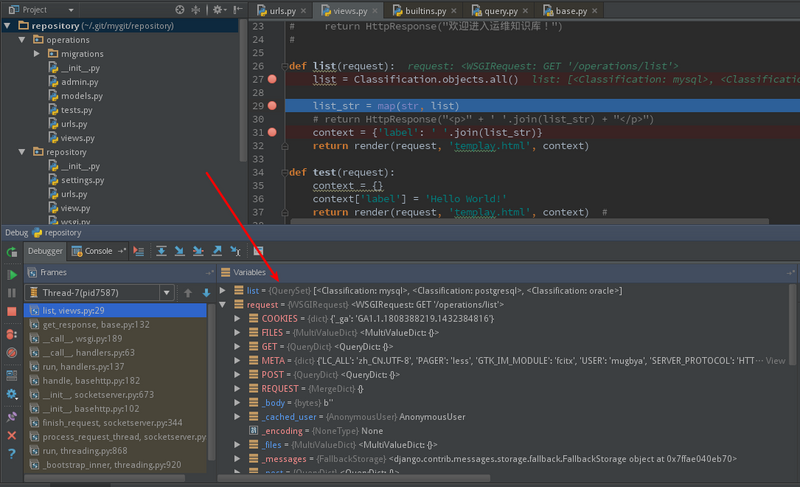Select the Debugger tab
The width and height of the screenshot is (800, 487).
45,251
